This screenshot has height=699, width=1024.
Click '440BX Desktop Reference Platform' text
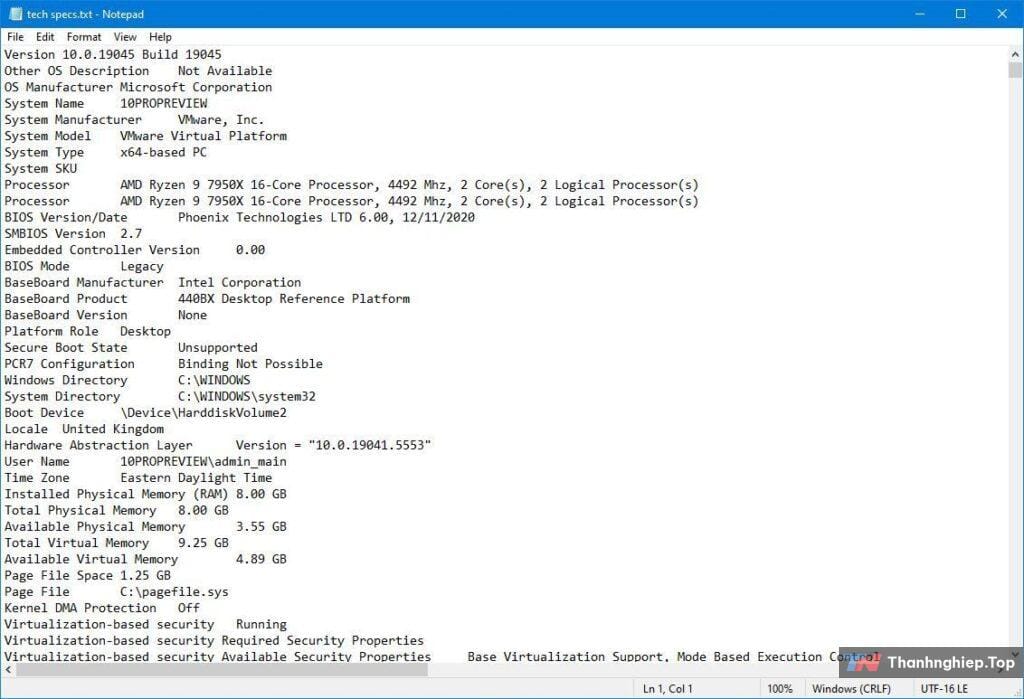click(x=294, y=299)
